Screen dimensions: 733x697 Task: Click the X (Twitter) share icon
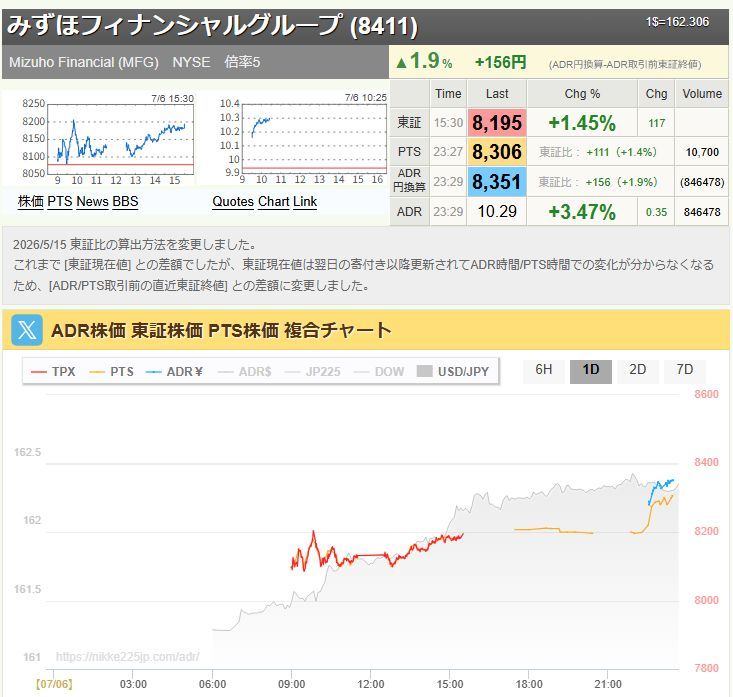27,330
